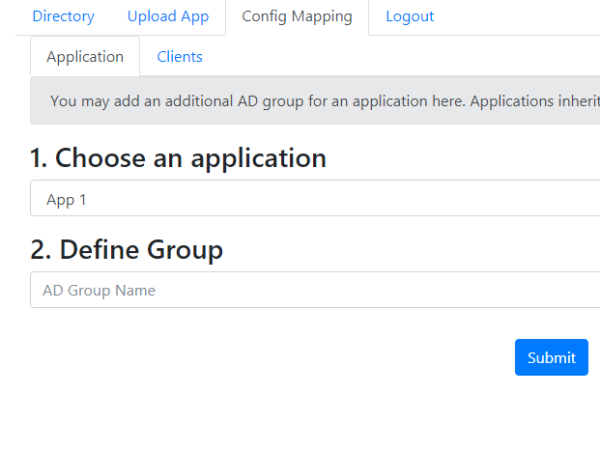The height and width of the screenshot is (450, 600).
Task: Click the "2. Define Group" heading
Action: [x=127, y=249]
